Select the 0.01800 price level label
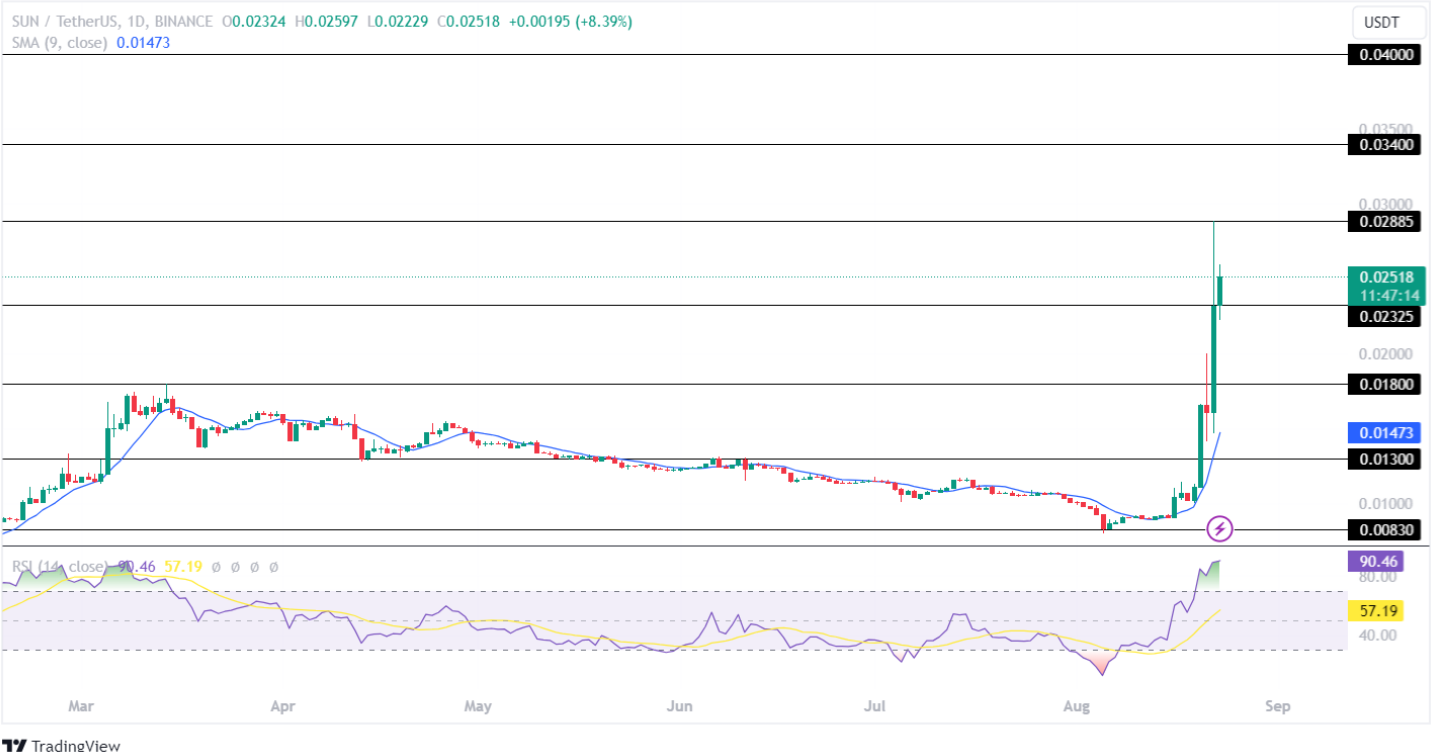The width and height of the screenshot is (1432, 752). (1385, 384)
